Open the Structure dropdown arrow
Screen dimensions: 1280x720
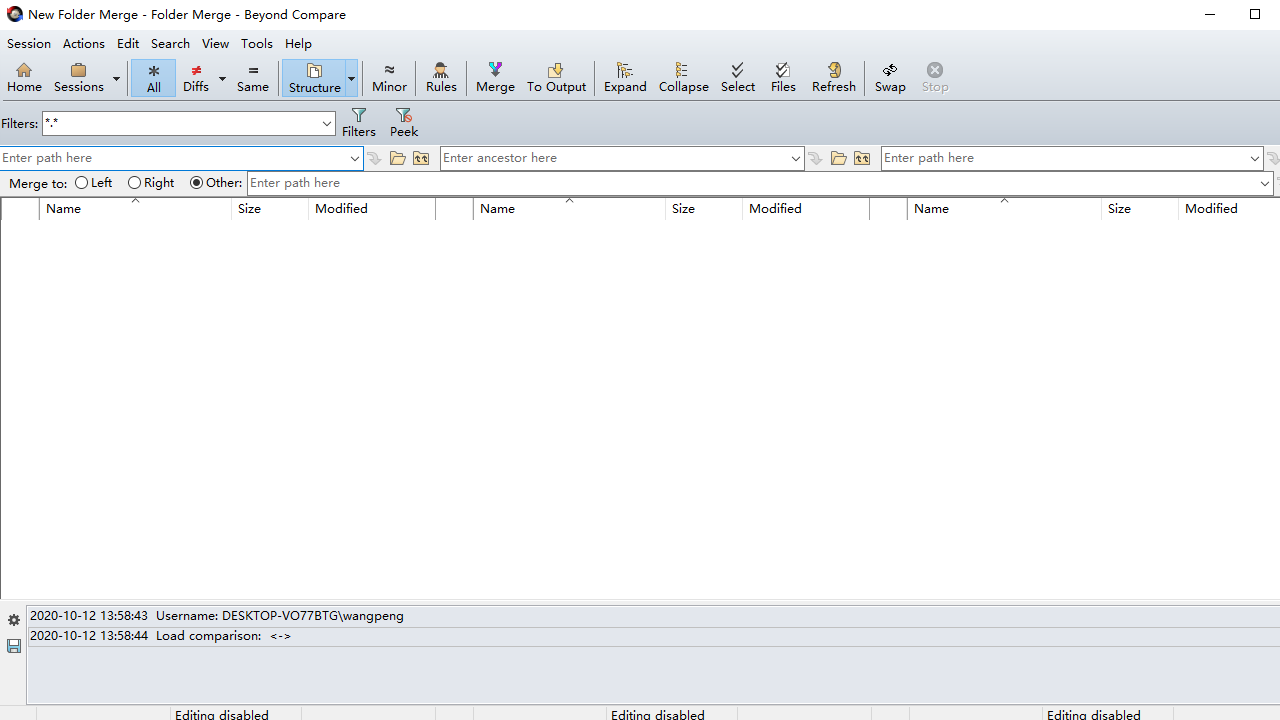[x=351, y=78]
